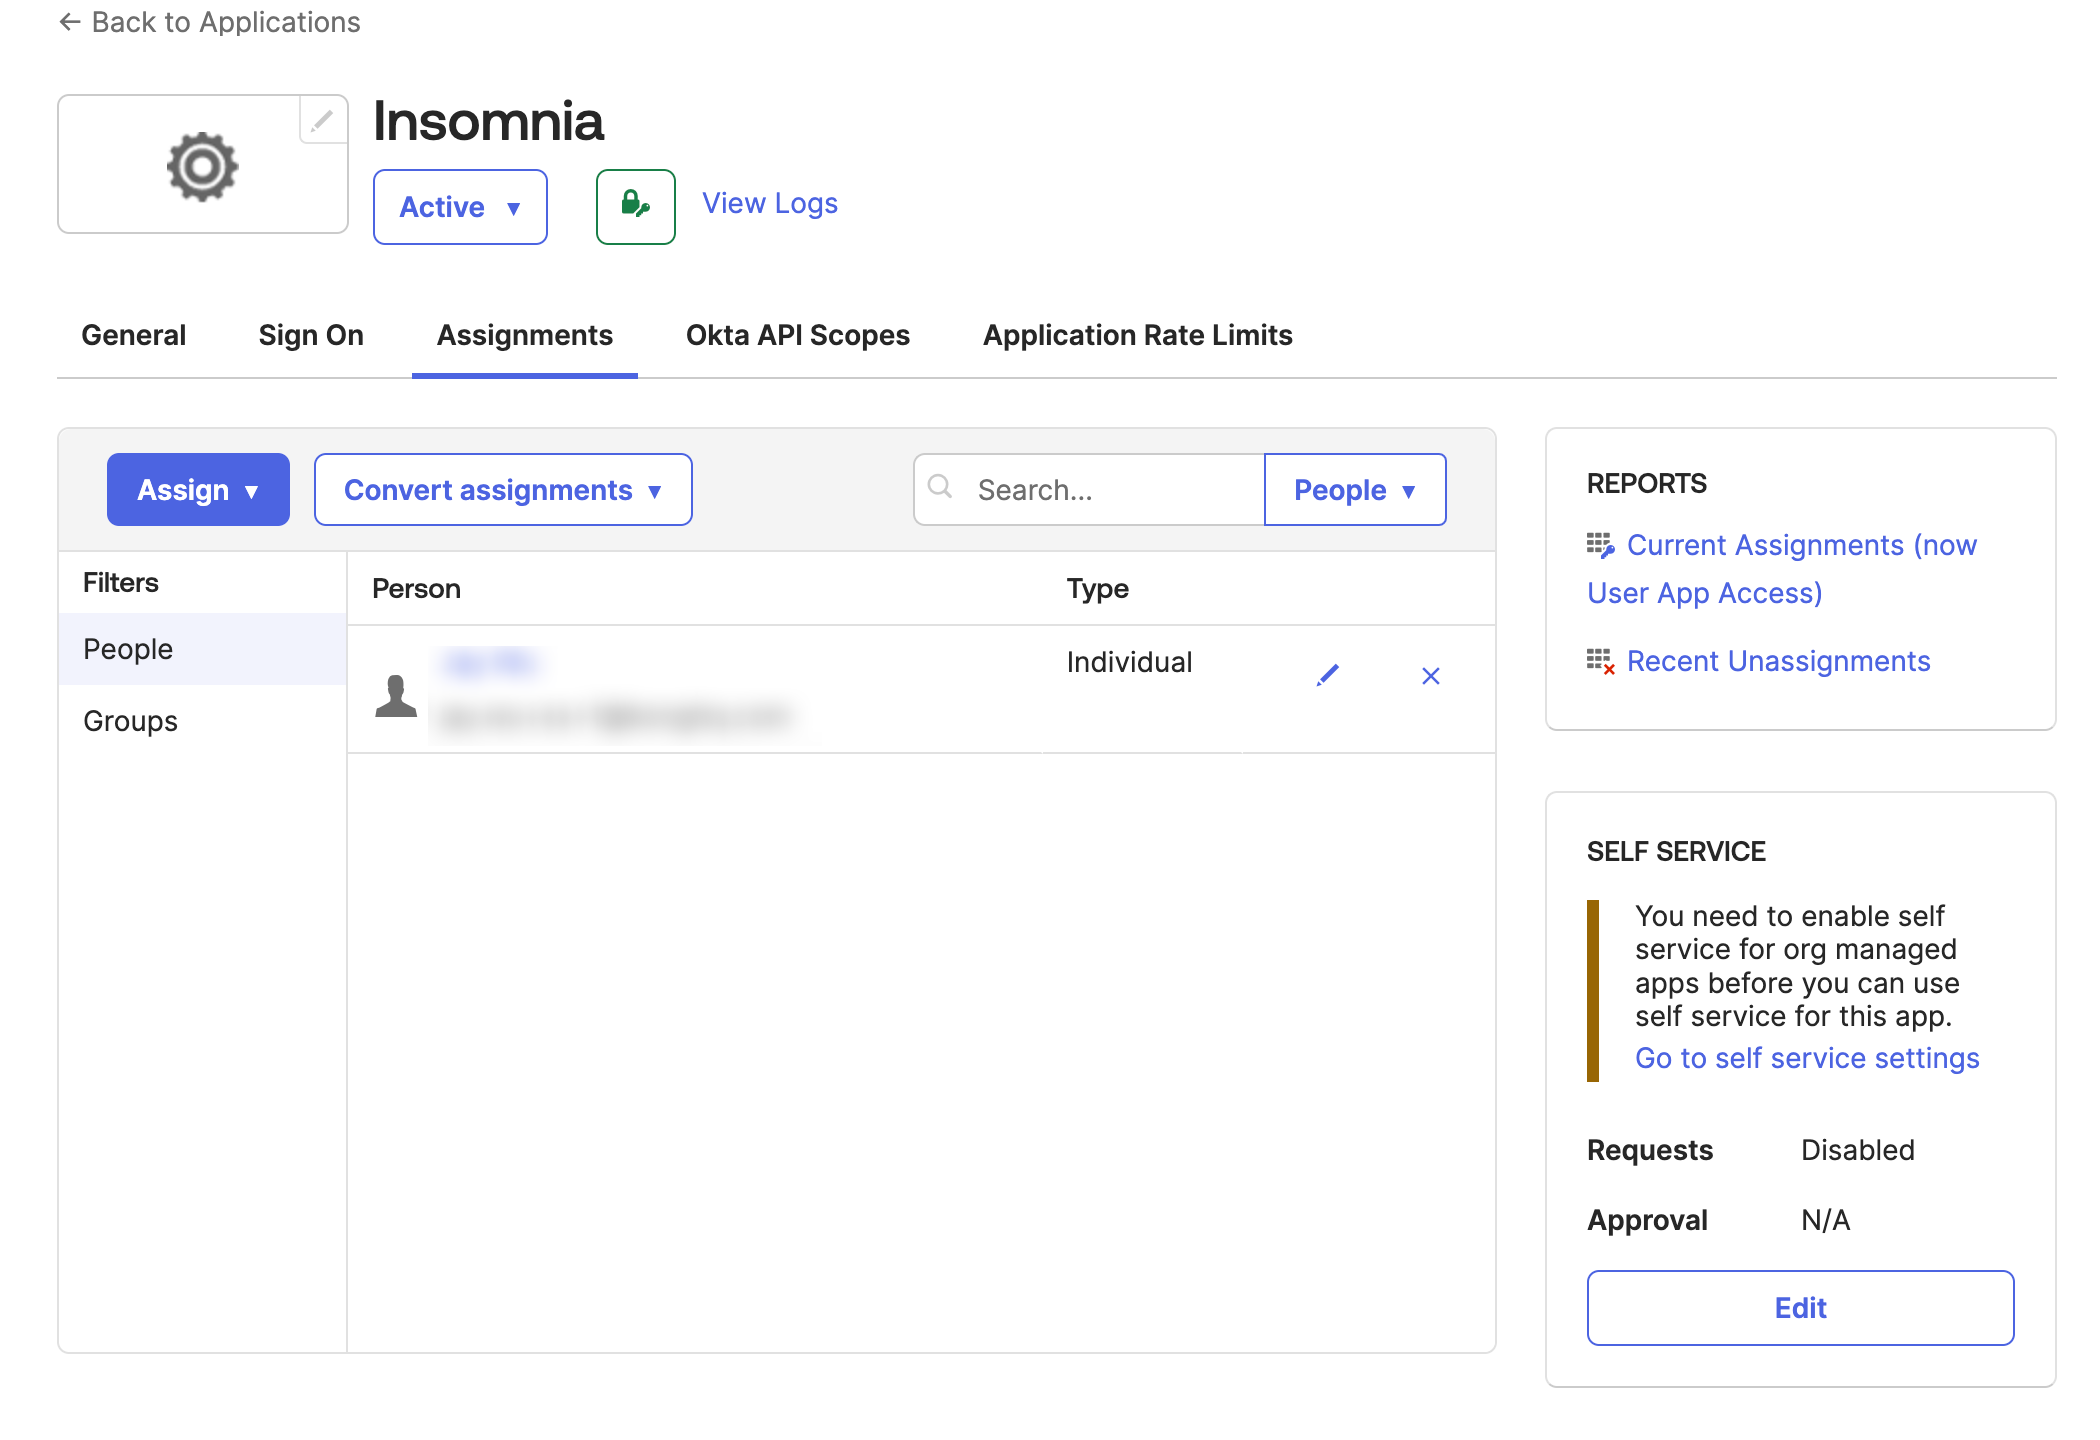The width and height of the screenshot is (2100, 1440).
Task: Click the Insomnia app gear logo
Action: pos(203,167)
